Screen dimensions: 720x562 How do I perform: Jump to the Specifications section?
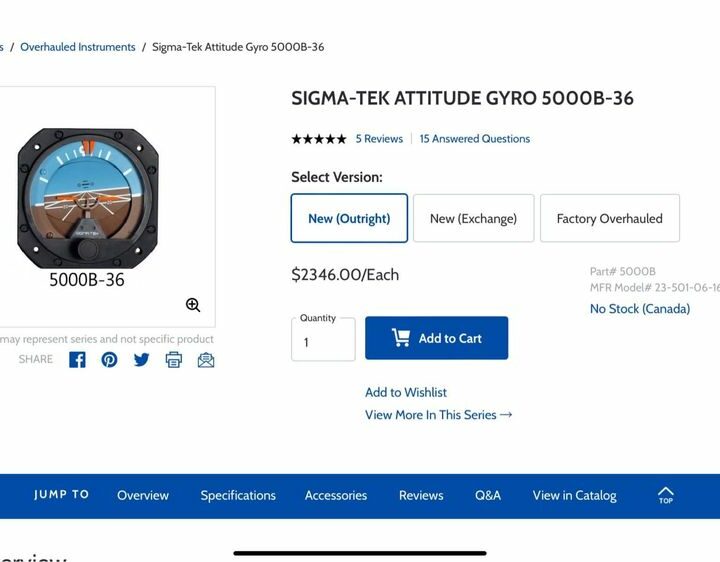(238, 495)
